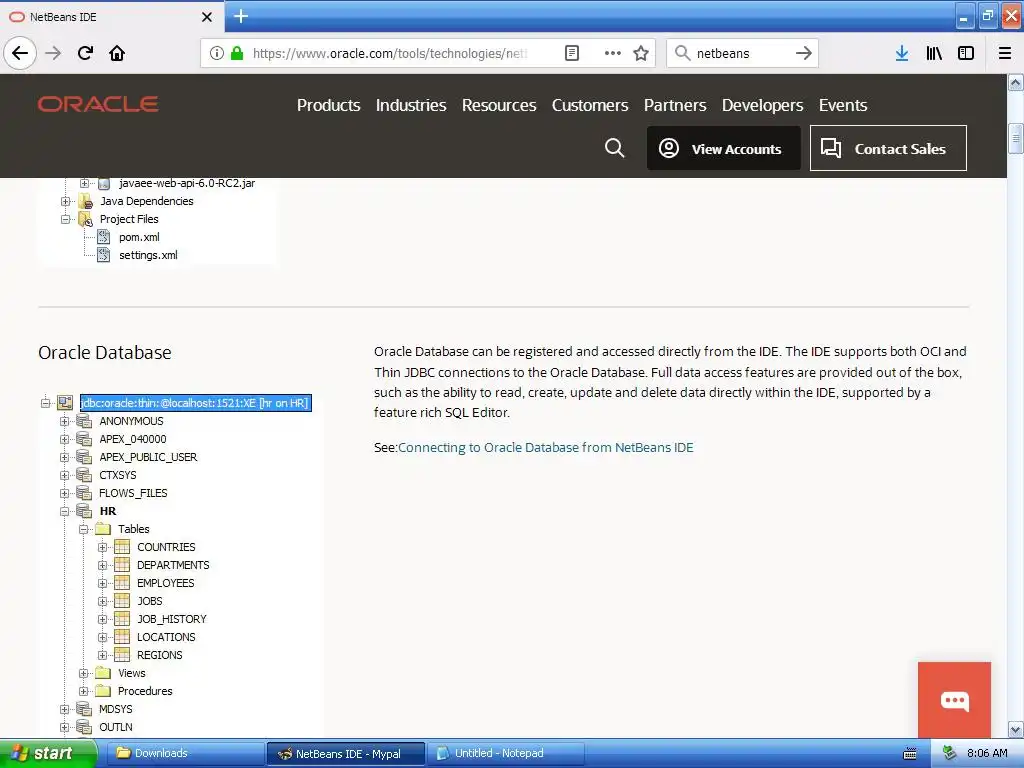Image resolution: width=1024 pixels, height=768 pixels.
Task: Click NetBeans IDE - Mypal taskbar button
Action: [x=346, y=753]
